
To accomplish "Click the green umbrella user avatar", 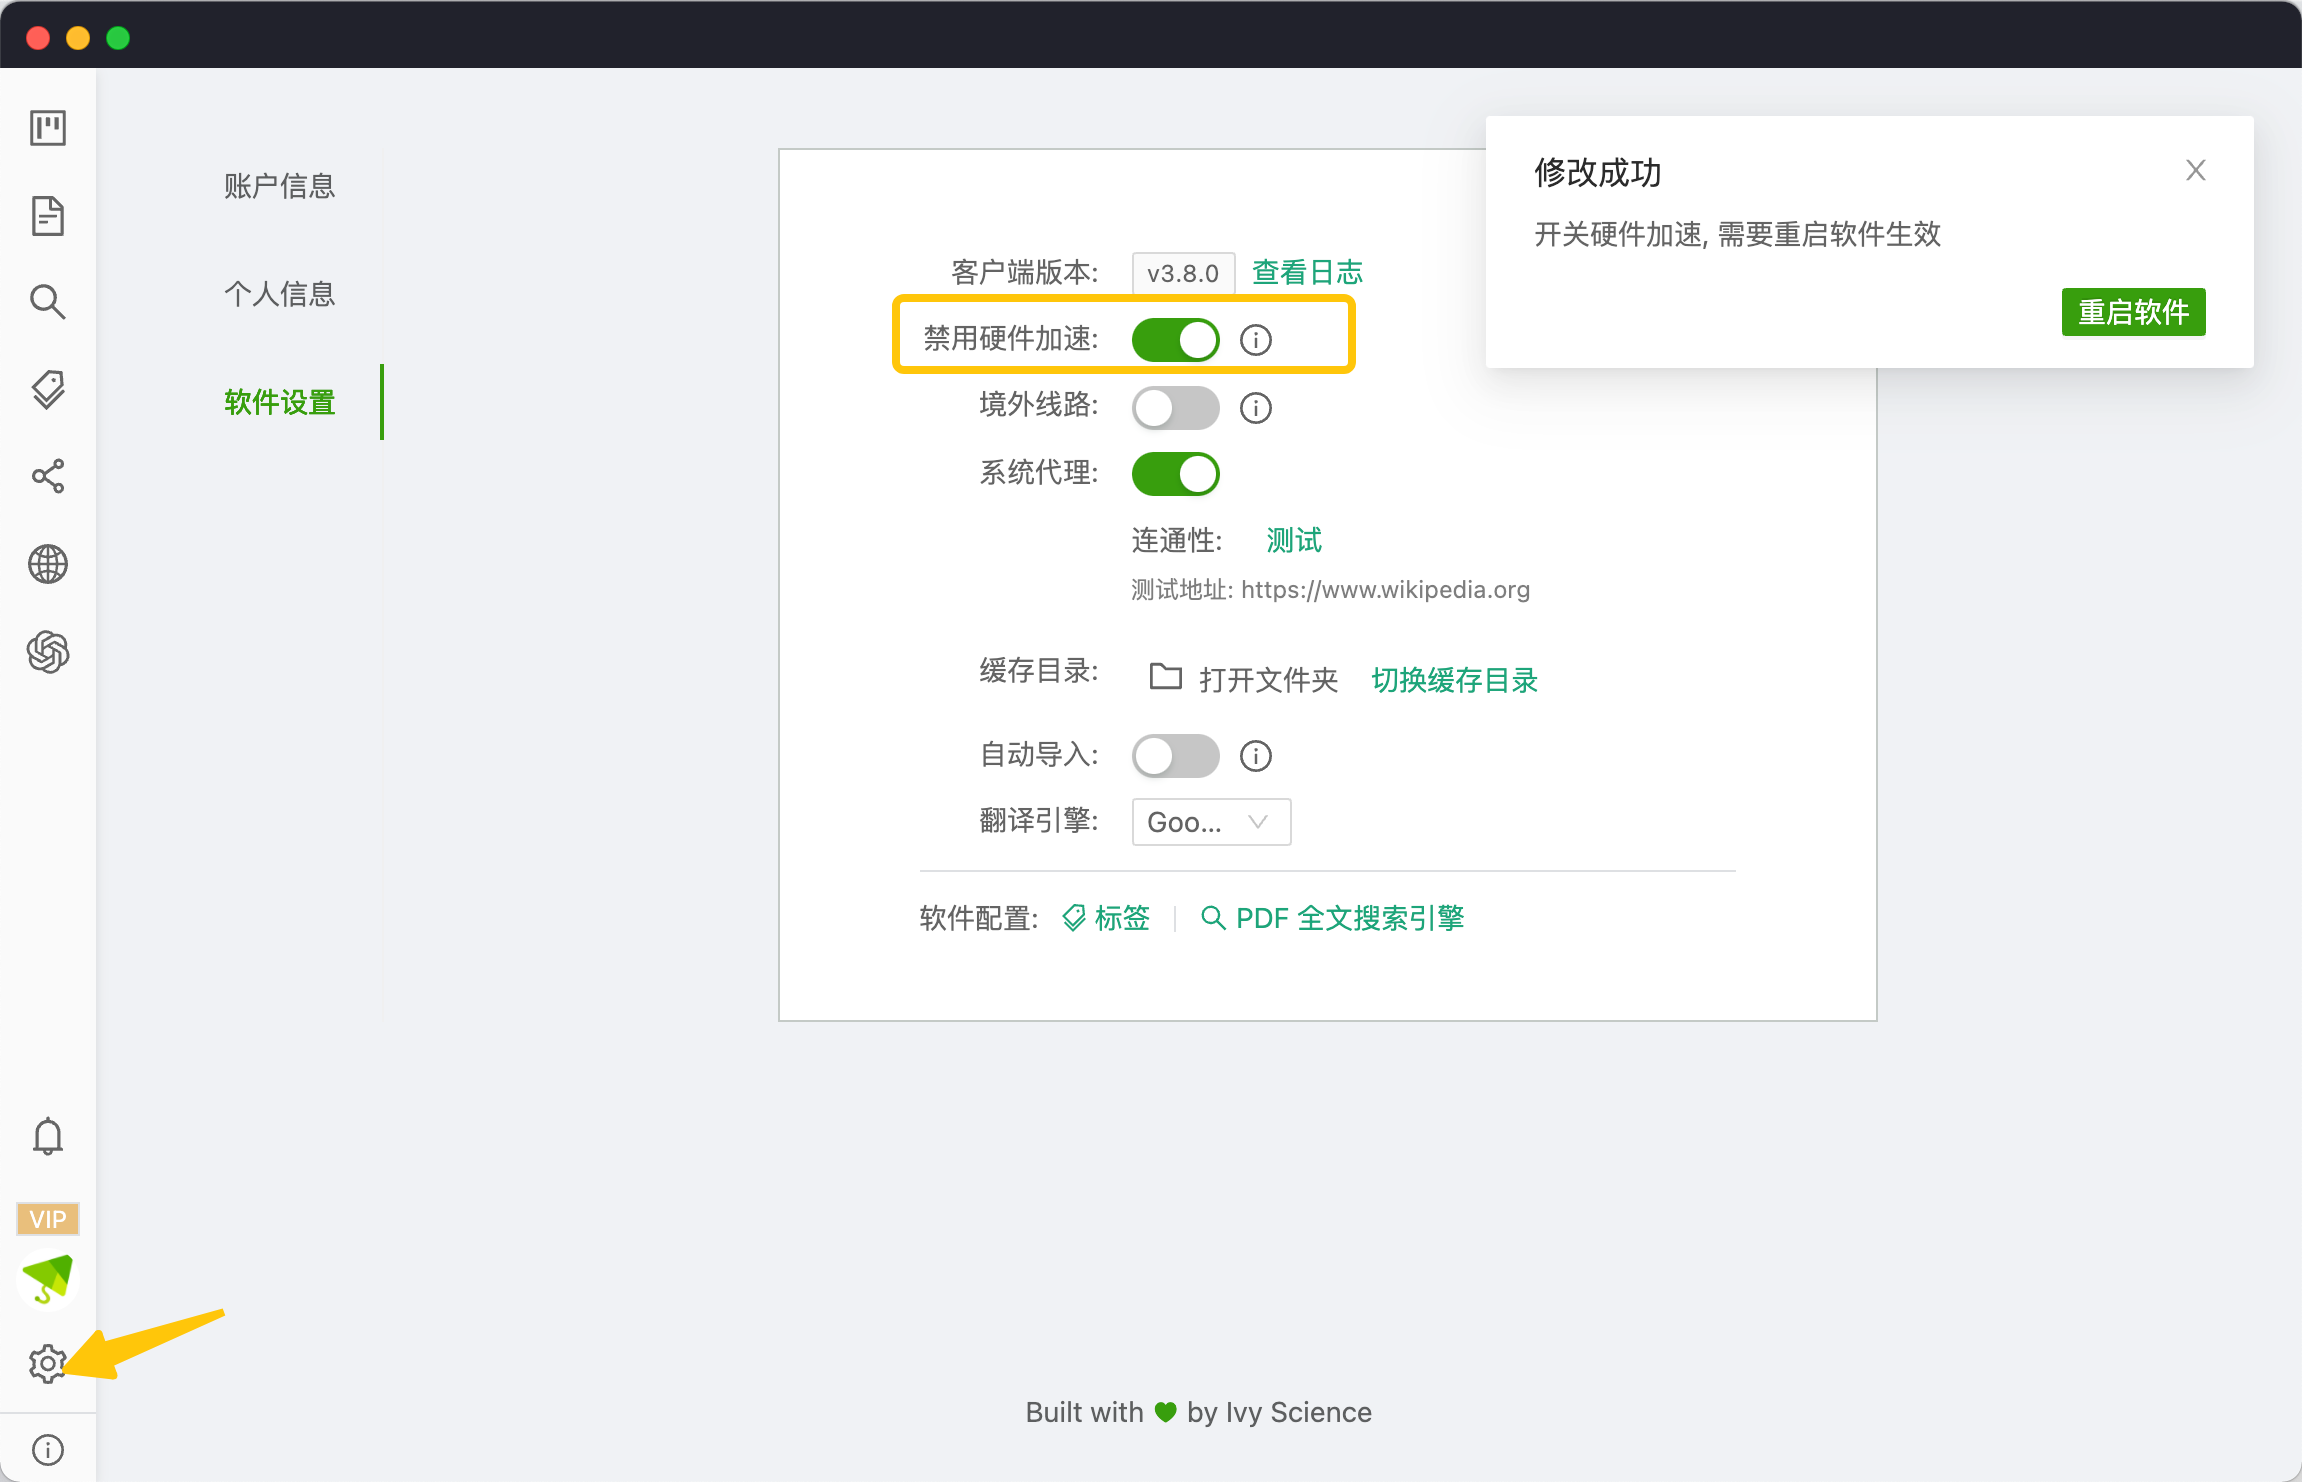I will [x=48, y=1279].
